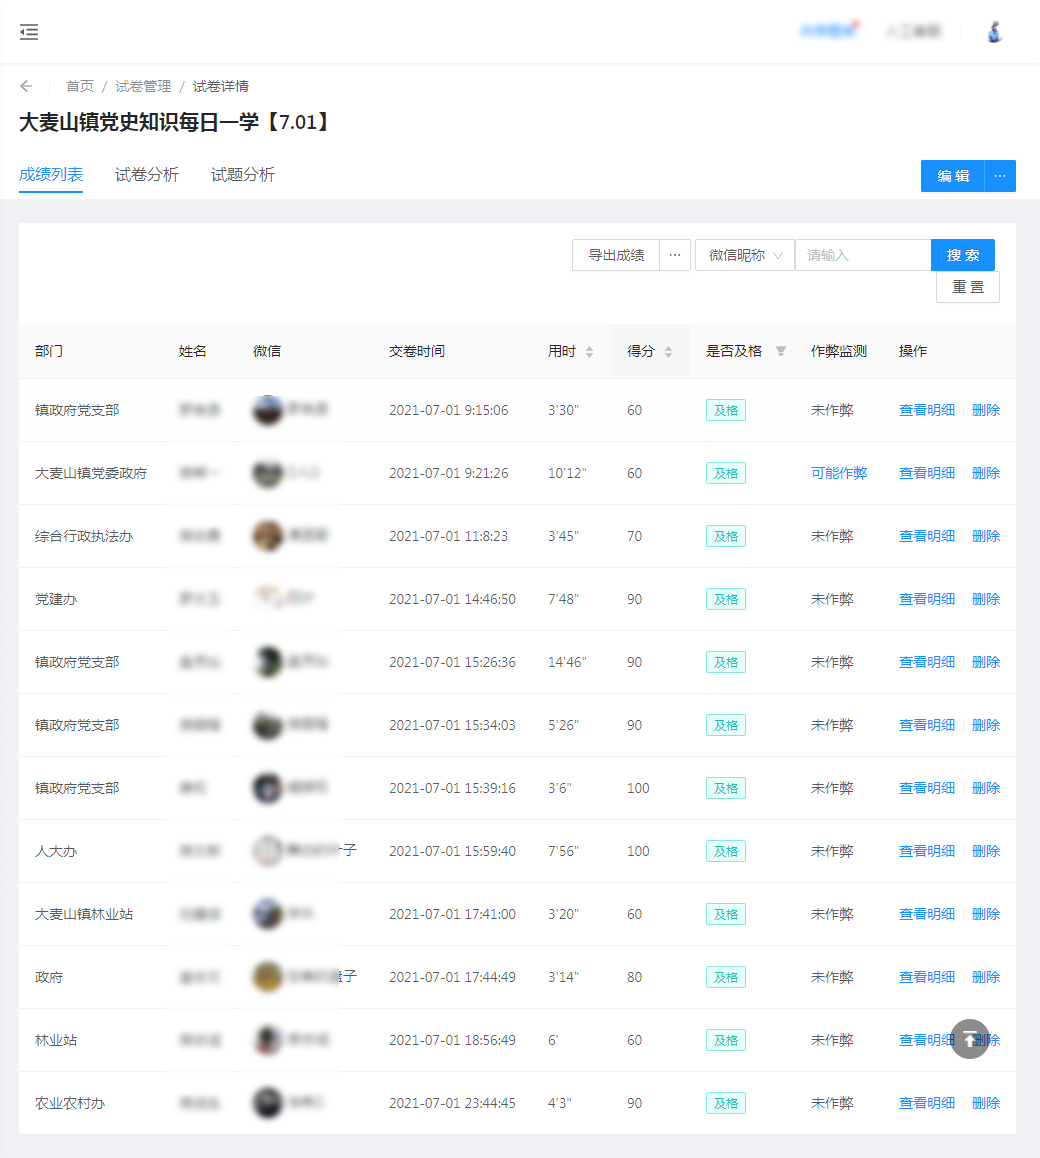Open more options next to 导出成绩
The width and height of the screenshot is (1040, 1158).
(675, 255)
